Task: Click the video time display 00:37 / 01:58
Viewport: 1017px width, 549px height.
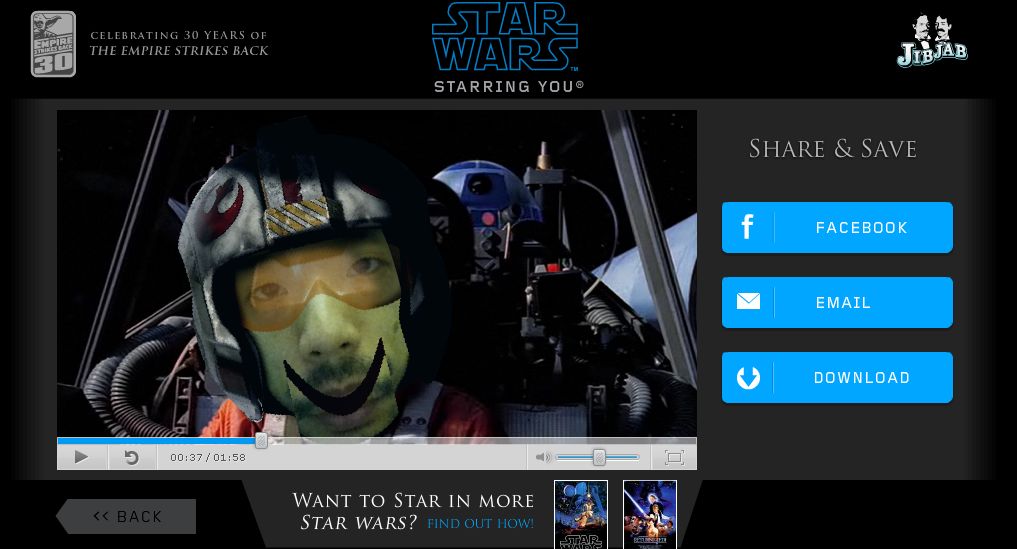Action: point(208,458)
